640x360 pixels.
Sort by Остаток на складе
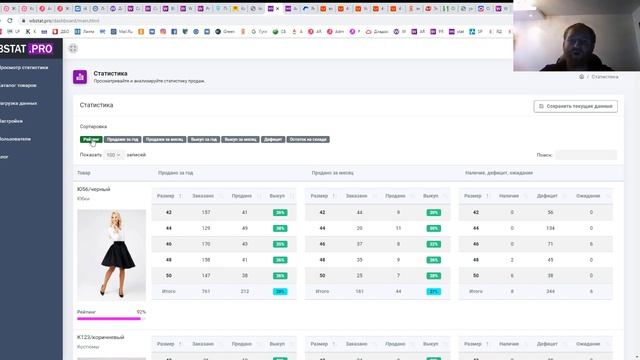click(x=308, y=140)
